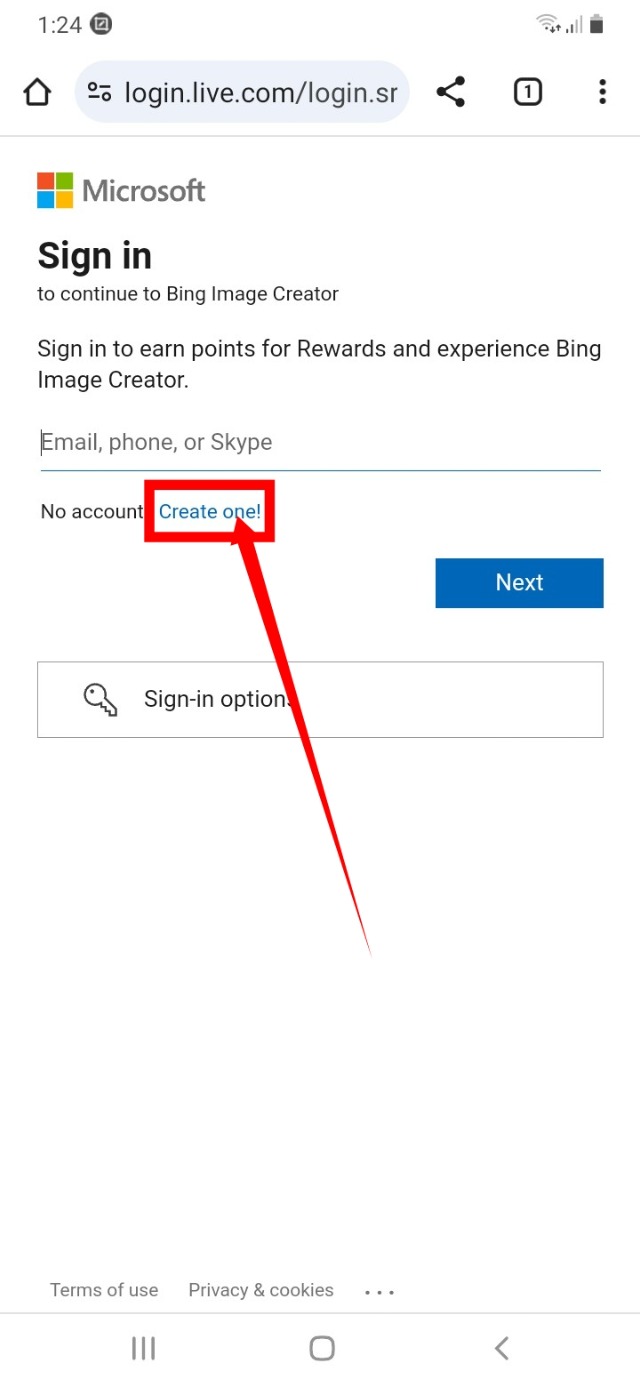Focus the Email, phone, or Skype field
The height and width of the screenshot is (1387, 640).
click(320, 443)
